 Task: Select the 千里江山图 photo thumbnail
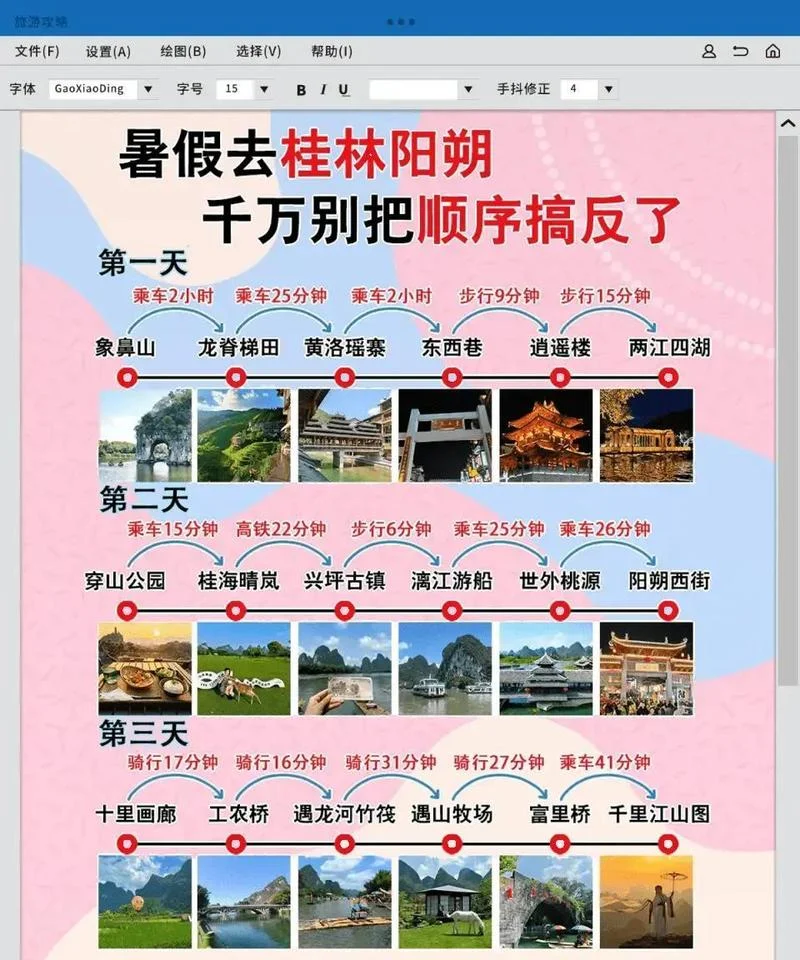click(646, 902)
